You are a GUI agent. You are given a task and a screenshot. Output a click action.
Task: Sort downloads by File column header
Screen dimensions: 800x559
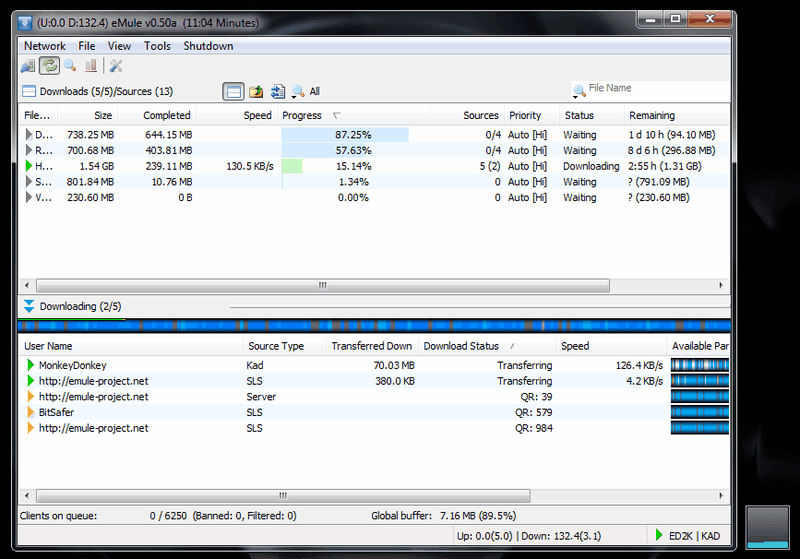coord(38,115)
